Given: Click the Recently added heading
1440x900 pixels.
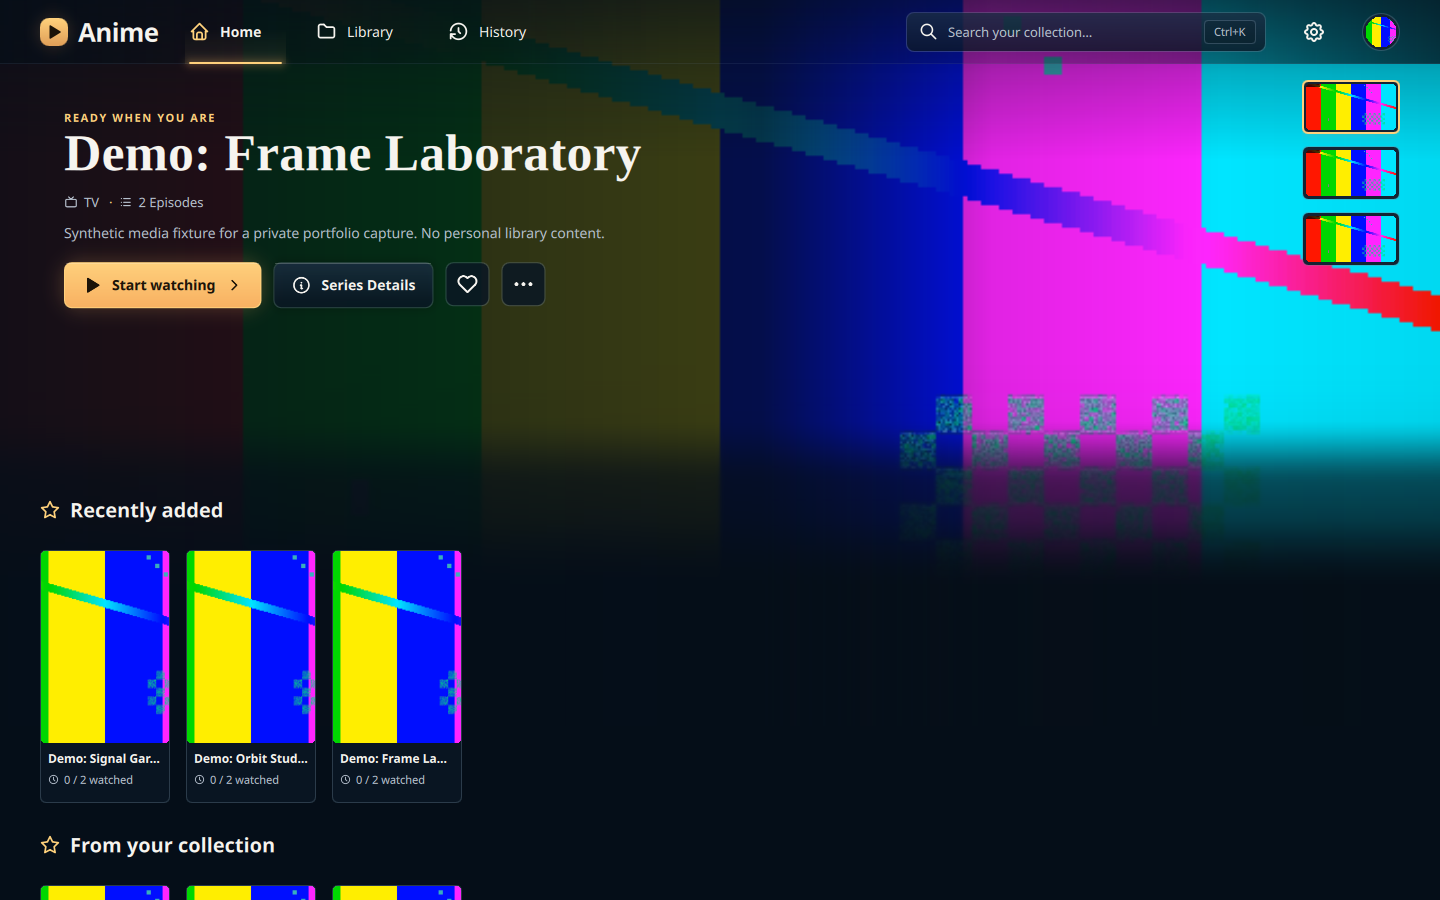Looking at the screenshot, I should coord(146,510).
